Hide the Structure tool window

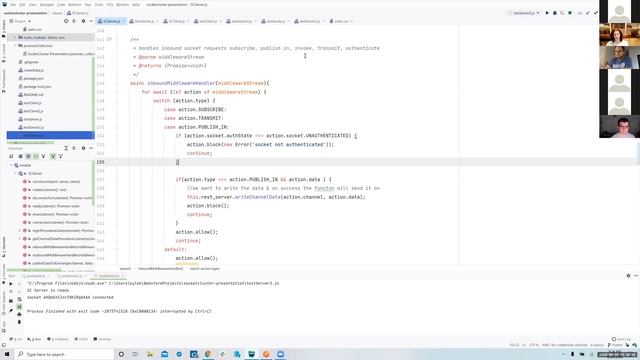91,148
